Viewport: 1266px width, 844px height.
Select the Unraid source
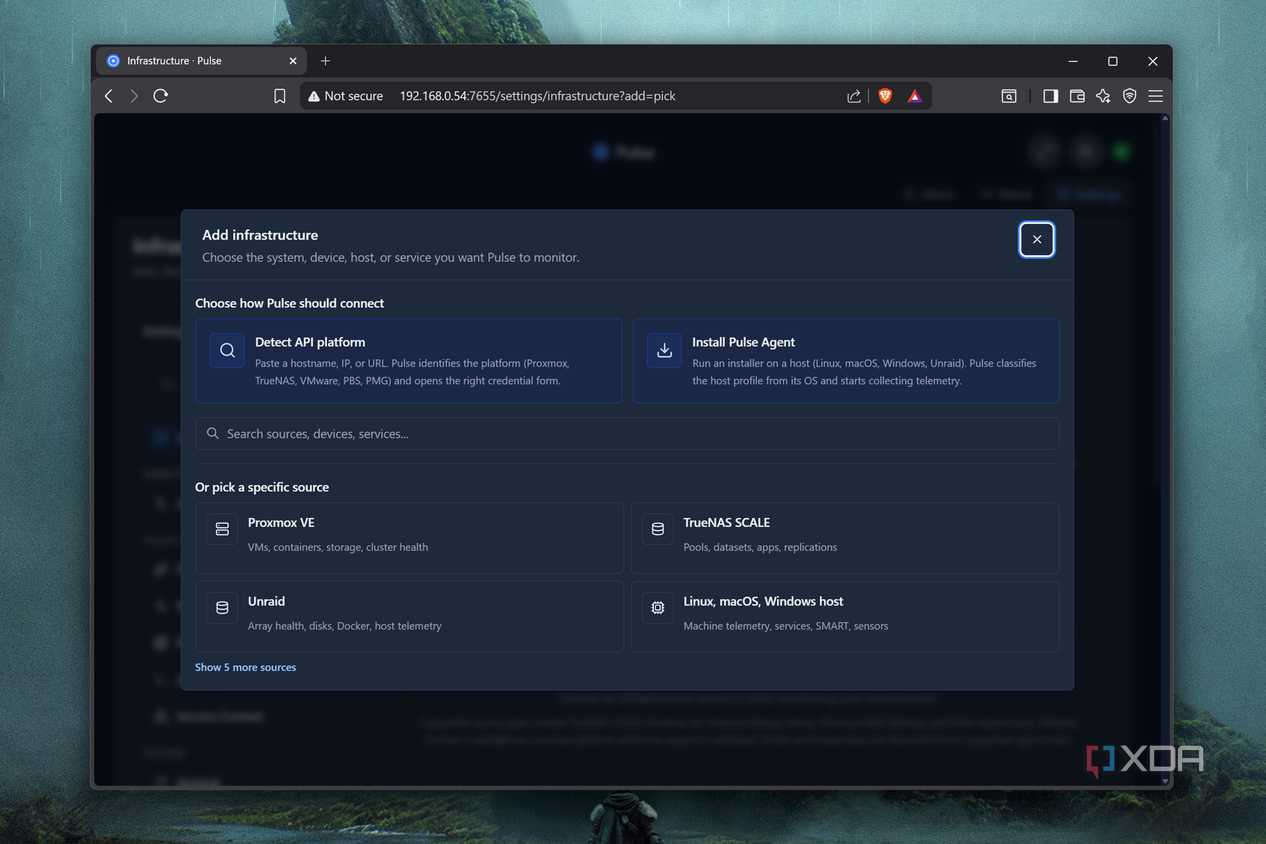(409, 617)
